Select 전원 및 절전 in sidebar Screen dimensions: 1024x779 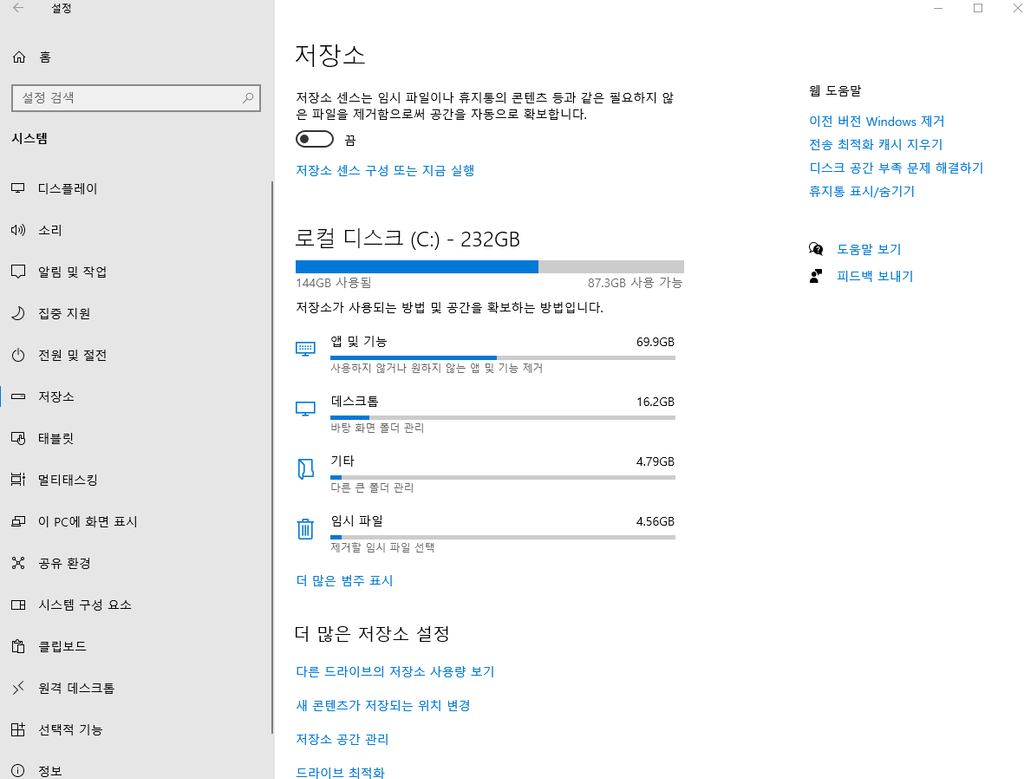pyautogui.click(x=136, y=355)
